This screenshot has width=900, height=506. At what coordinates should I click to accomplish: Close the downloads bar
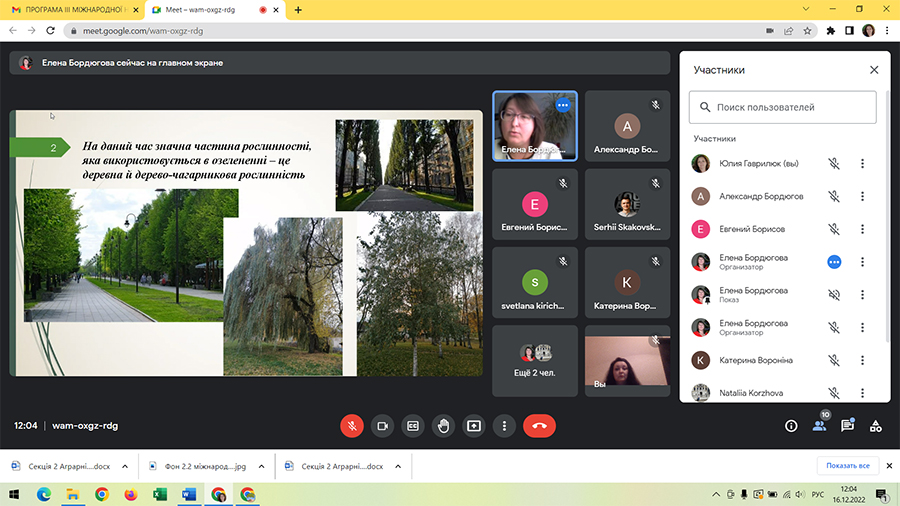click(889, 466)
